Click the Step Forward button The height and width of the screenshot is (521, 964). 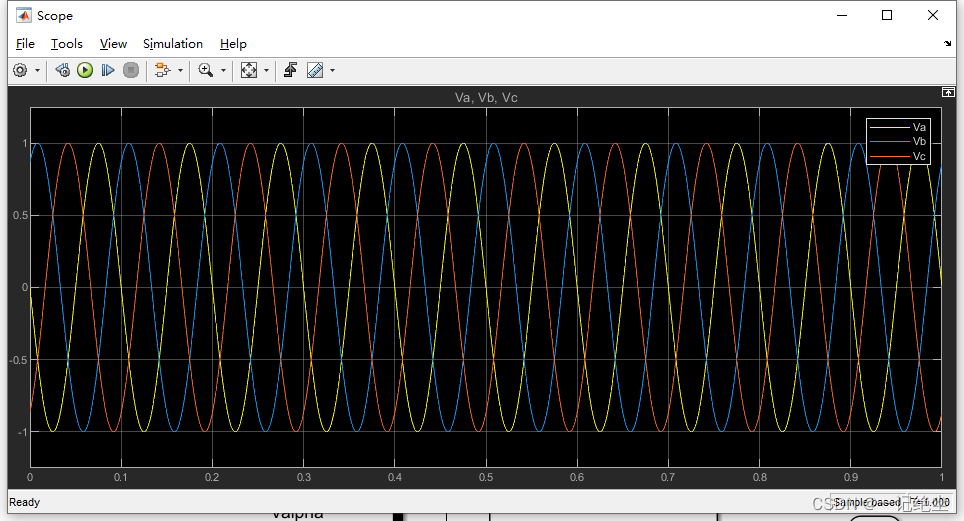coord(108,70)
